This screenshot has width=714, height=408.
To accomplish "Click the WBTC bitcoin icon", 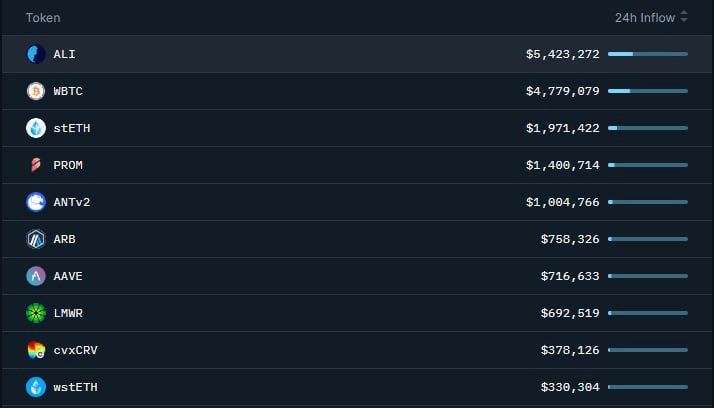I will 36,91.
